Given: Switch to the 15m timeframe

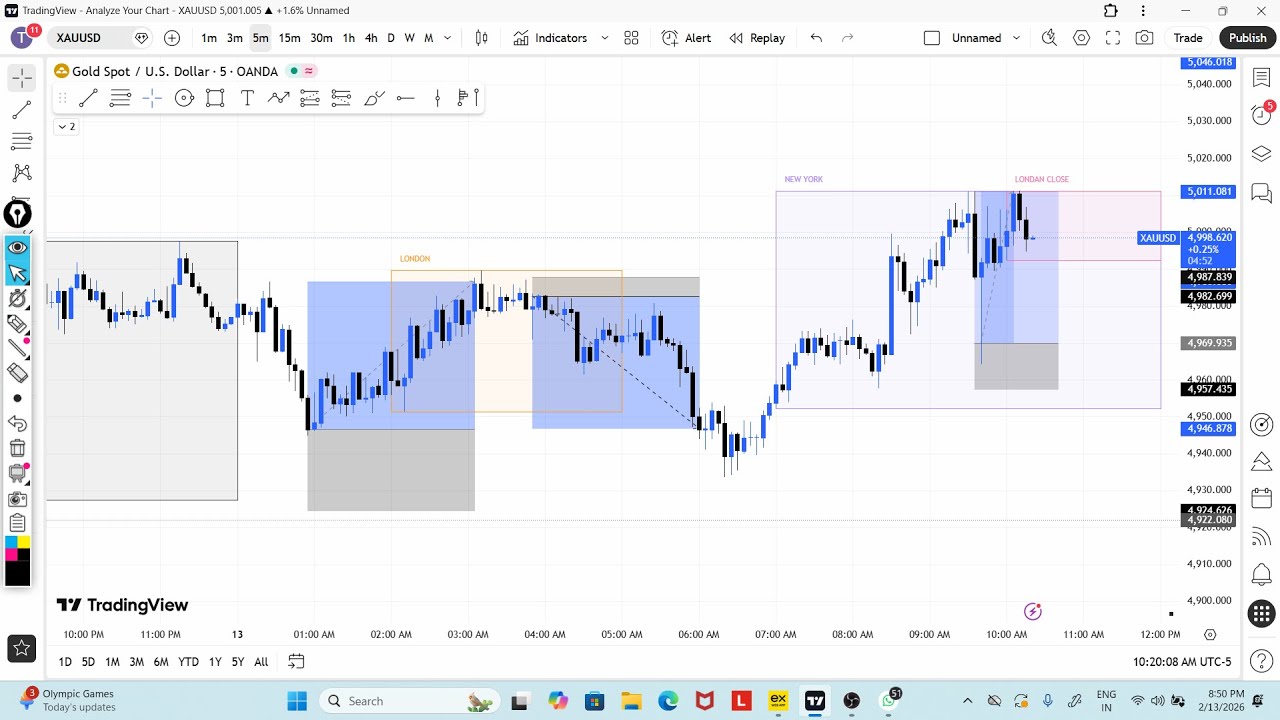Looking at the screenshot, I should (289, 38).
